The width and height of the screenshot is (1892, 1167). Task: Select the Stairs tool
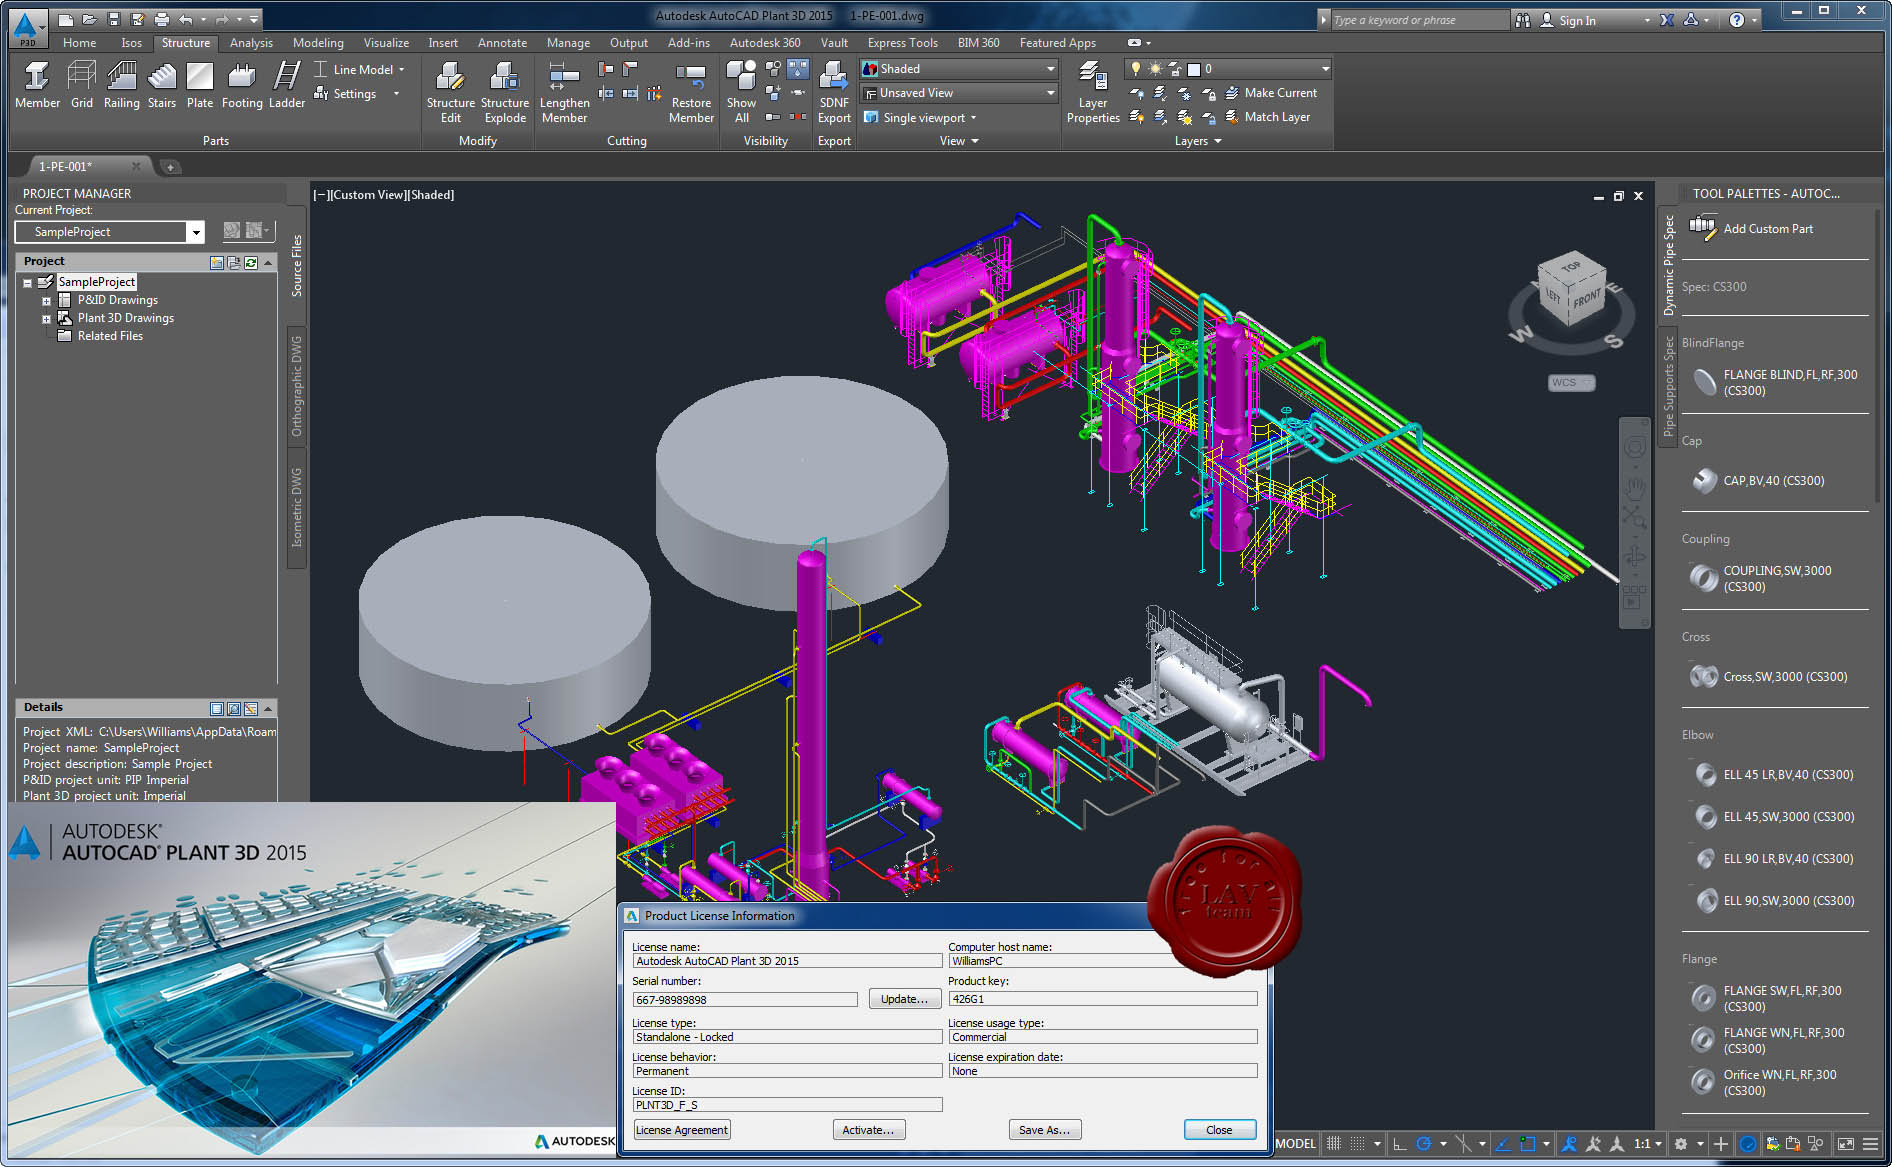161,85
